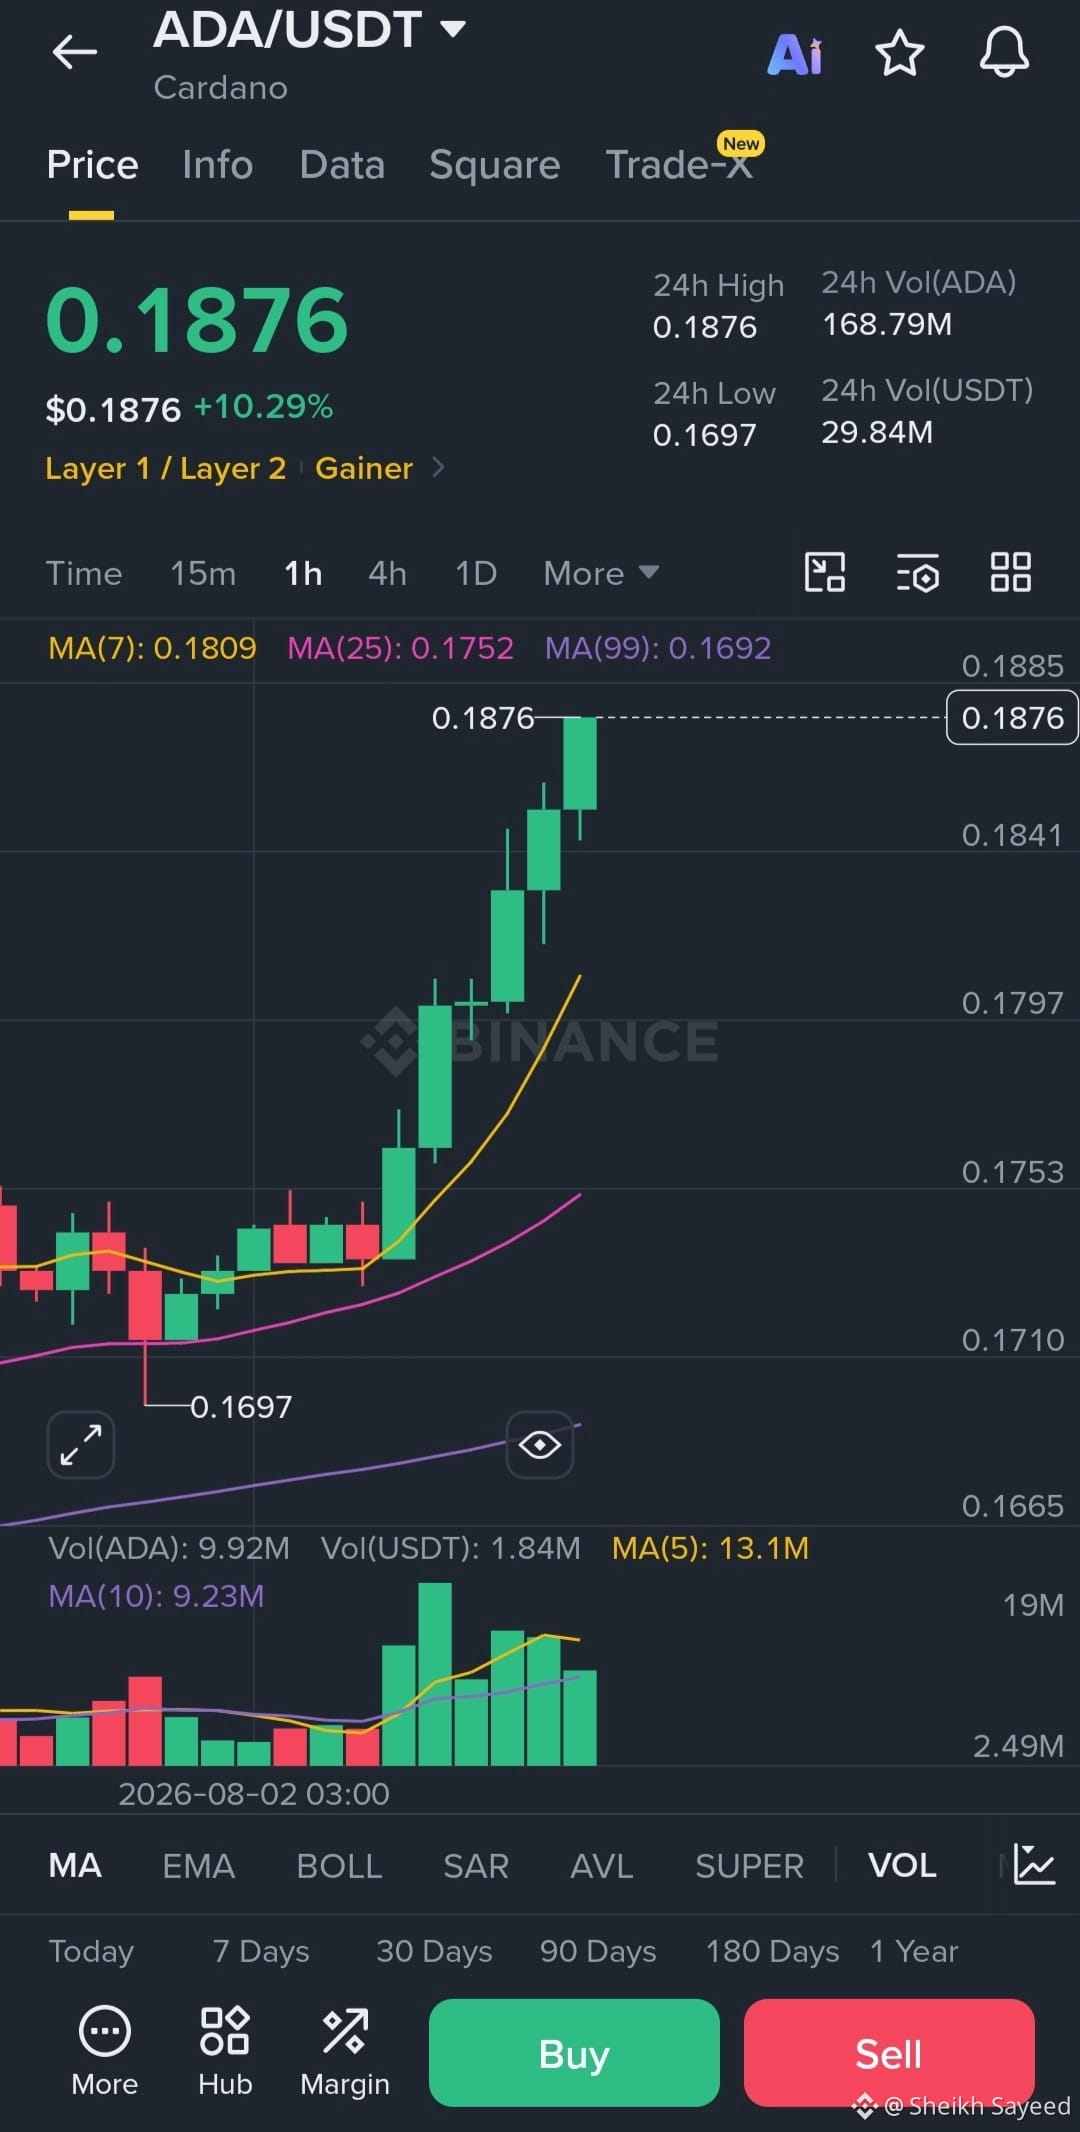Tap the MA(7): 0.1809 label
The image size is (1080, 2132).
pos(152,648)
